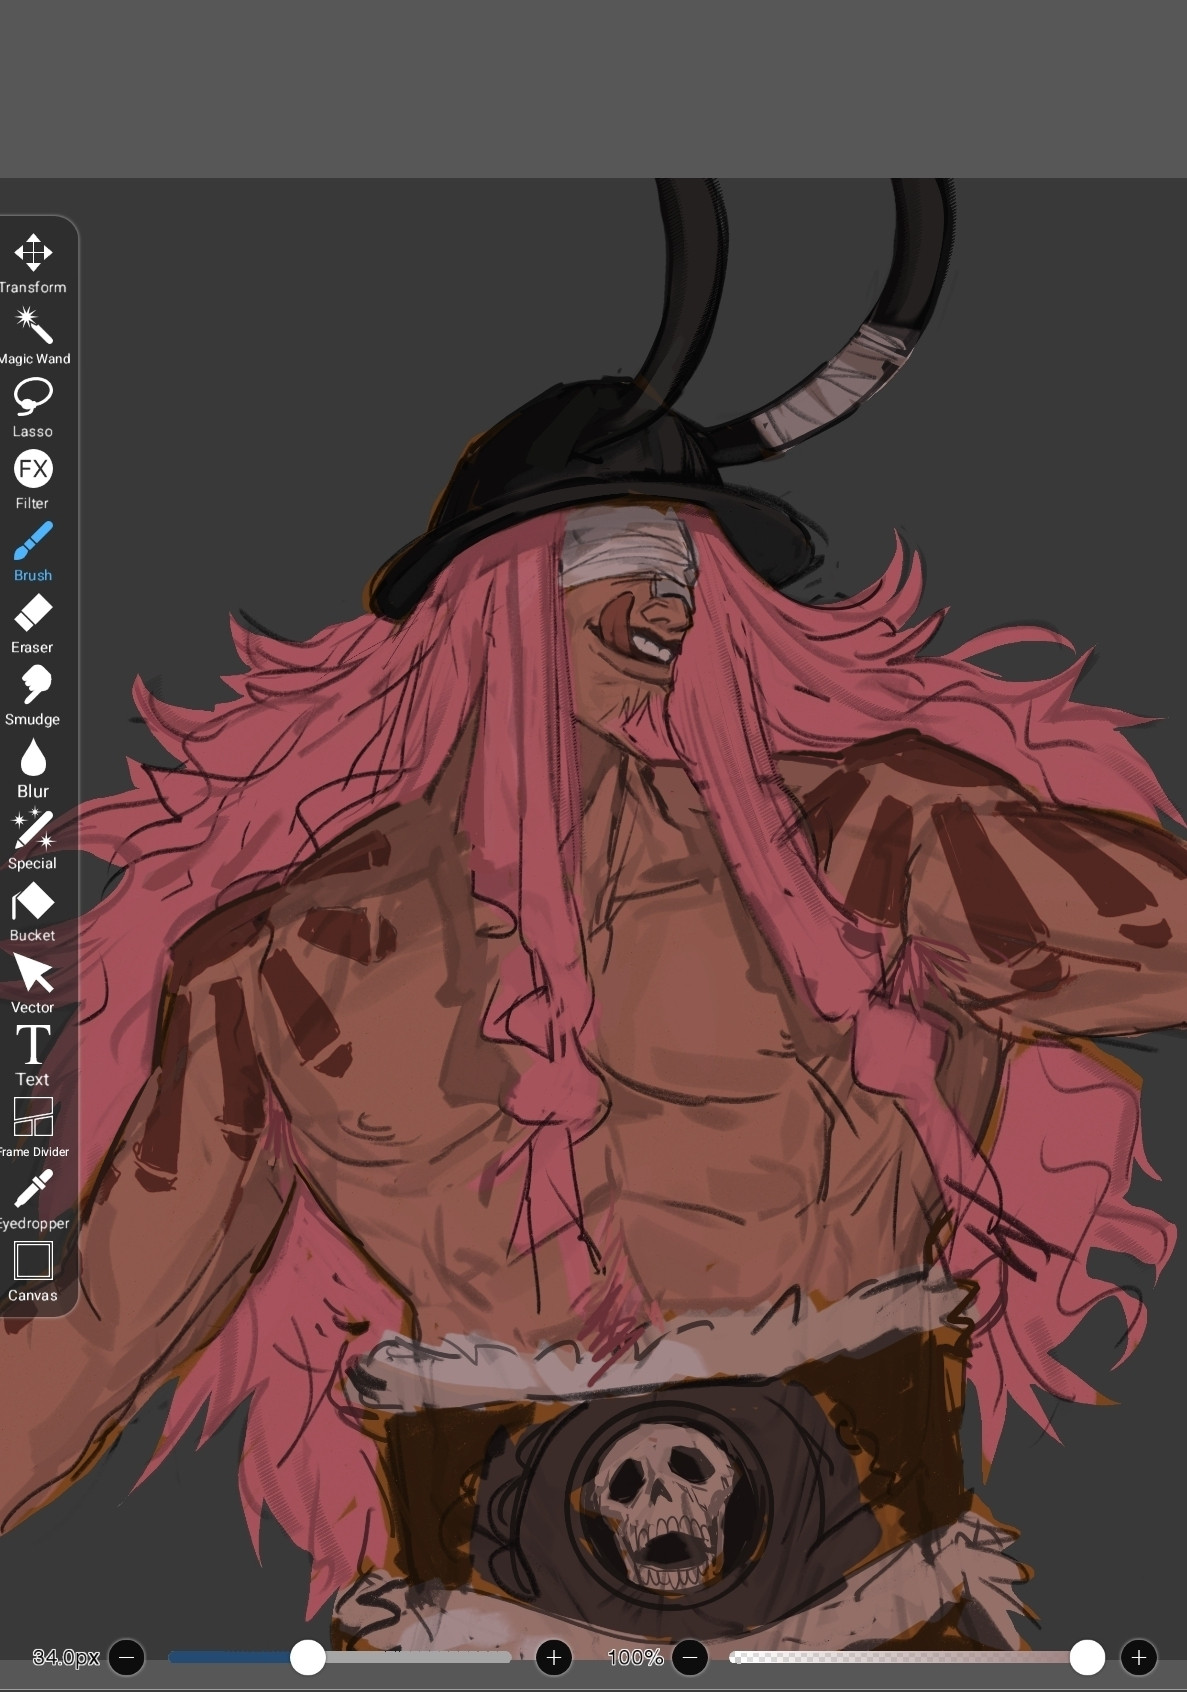
Task: Open the Special pen tool
Action: (x=33, y=840)
